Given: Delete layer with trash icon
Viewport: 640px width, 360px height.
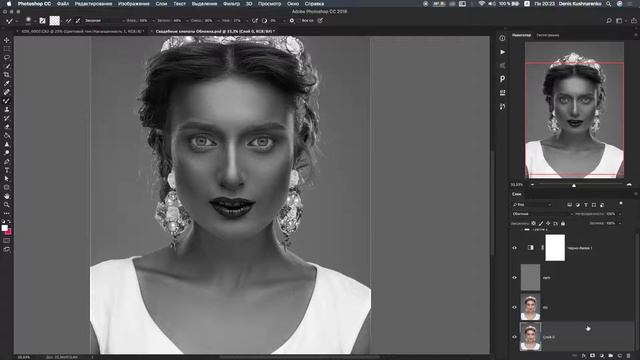Looking at the screenshot, I should pos(629,356).
